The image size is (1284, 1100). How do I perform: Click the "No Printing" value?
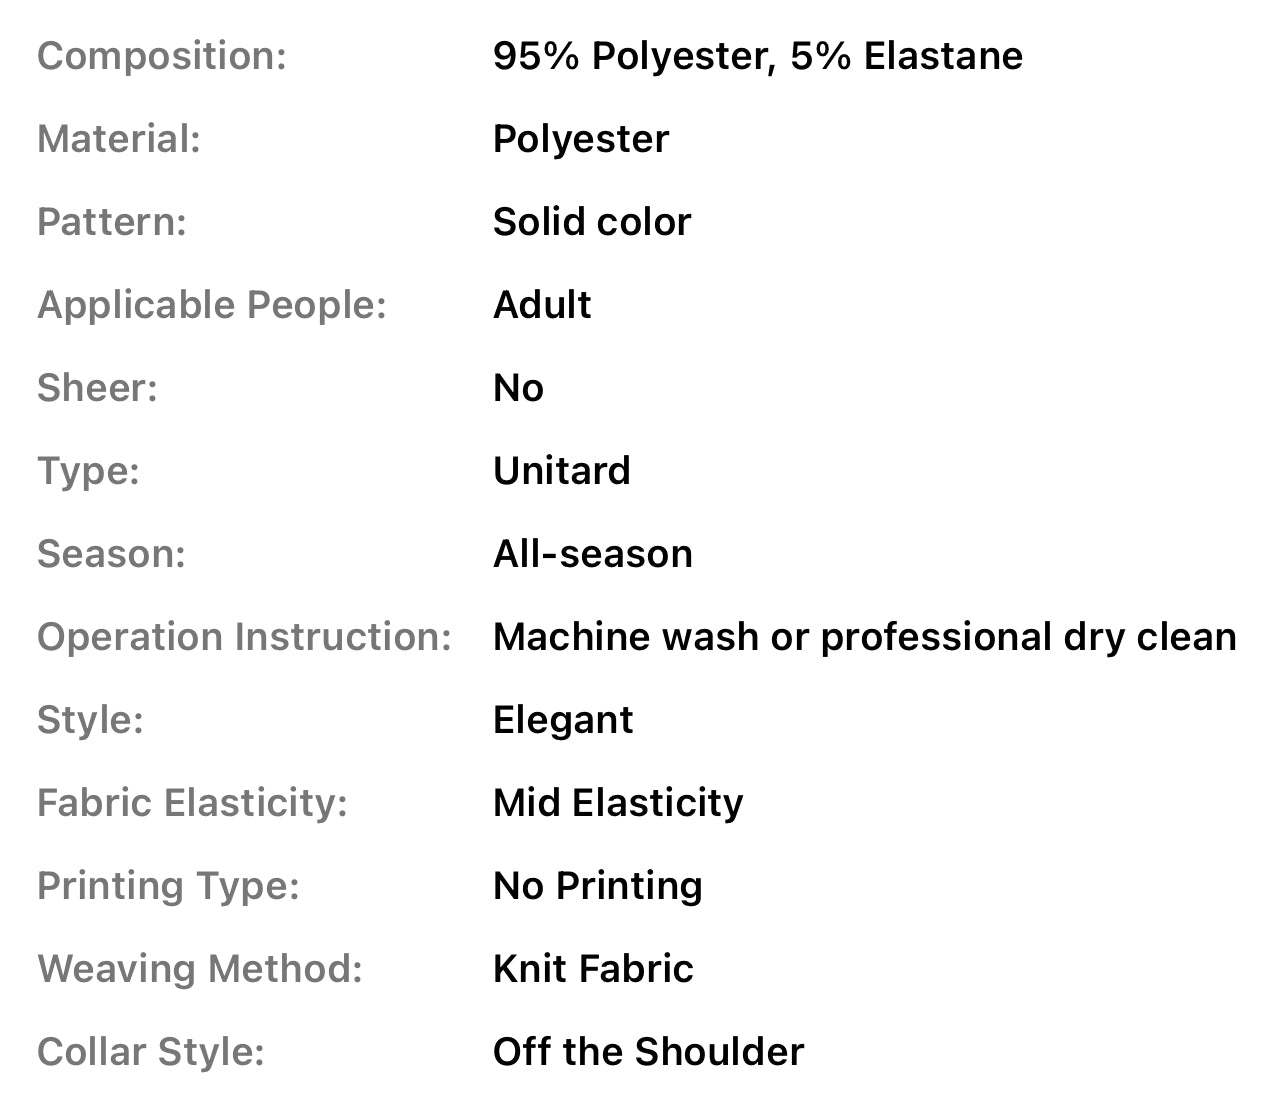[597, 886]
